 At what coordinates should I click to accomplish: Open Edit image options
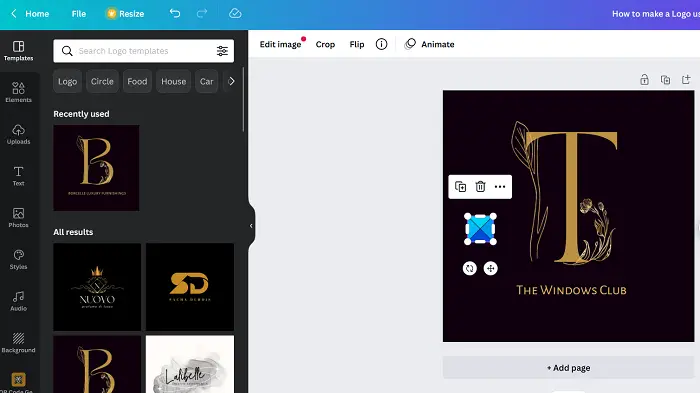[x=280, y=44]
